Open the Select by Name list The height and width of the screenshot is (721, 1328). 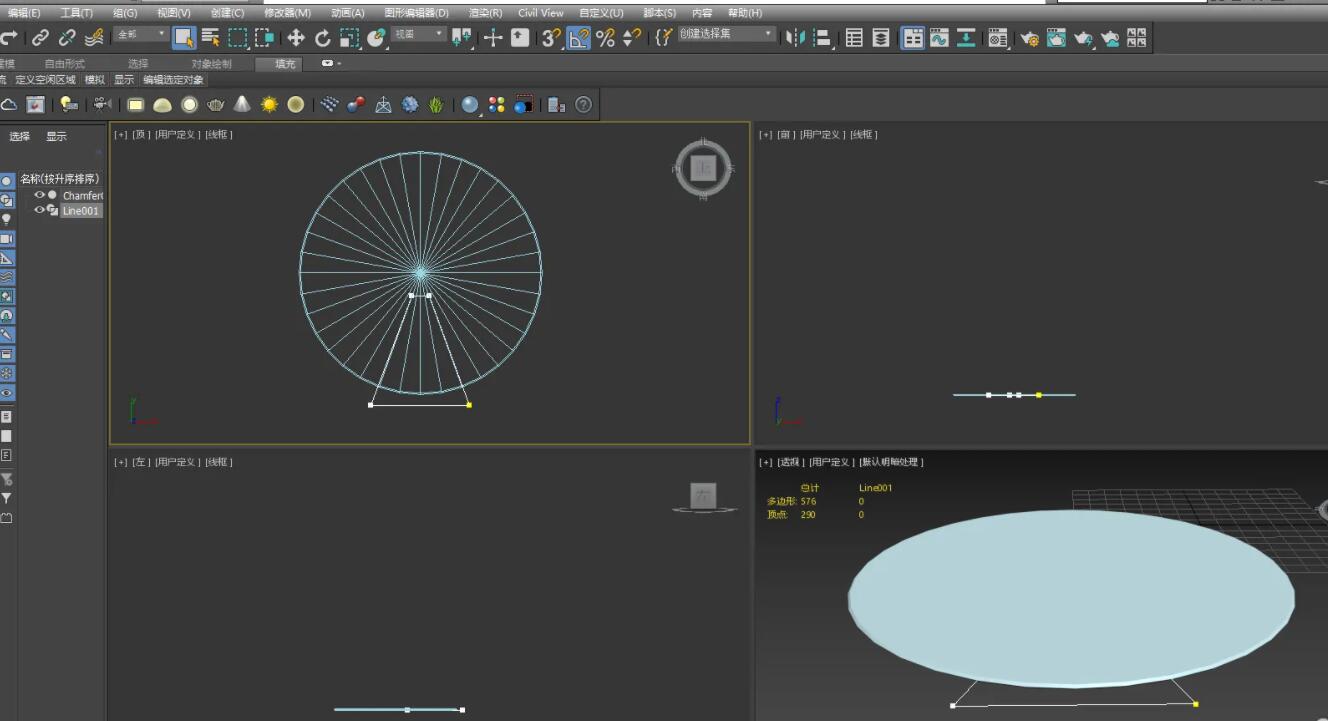coord(210,38)
